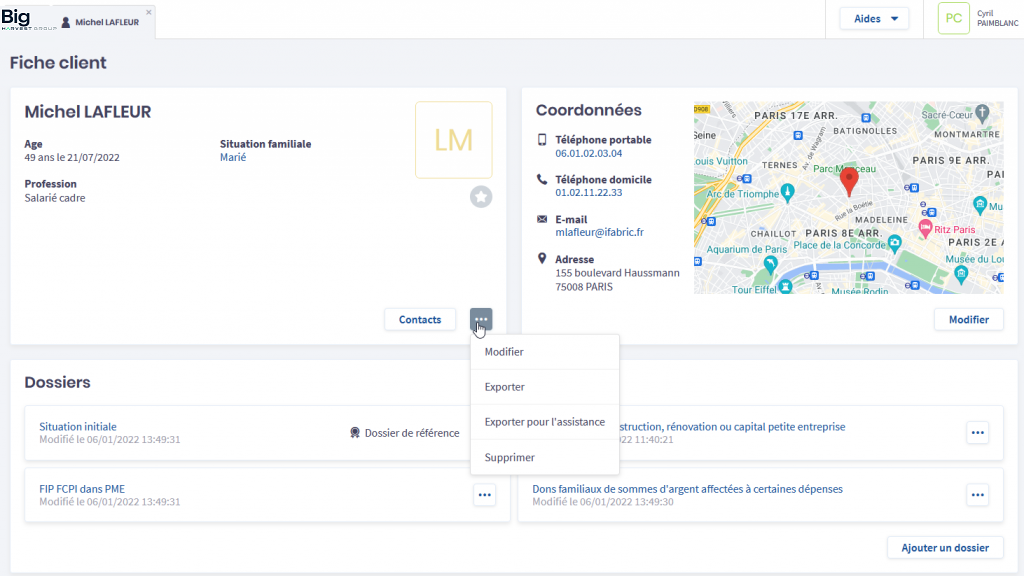Open the mlafleur@ifabric.fr email link

click(x=599, y=232)
